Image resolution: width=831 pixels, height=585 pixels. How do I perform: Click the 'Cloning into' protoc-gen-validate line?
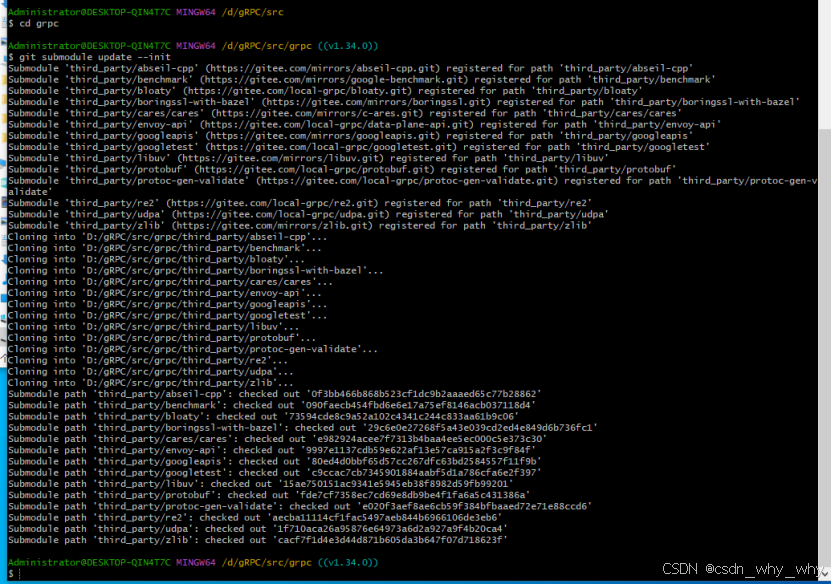coord(193,349)
